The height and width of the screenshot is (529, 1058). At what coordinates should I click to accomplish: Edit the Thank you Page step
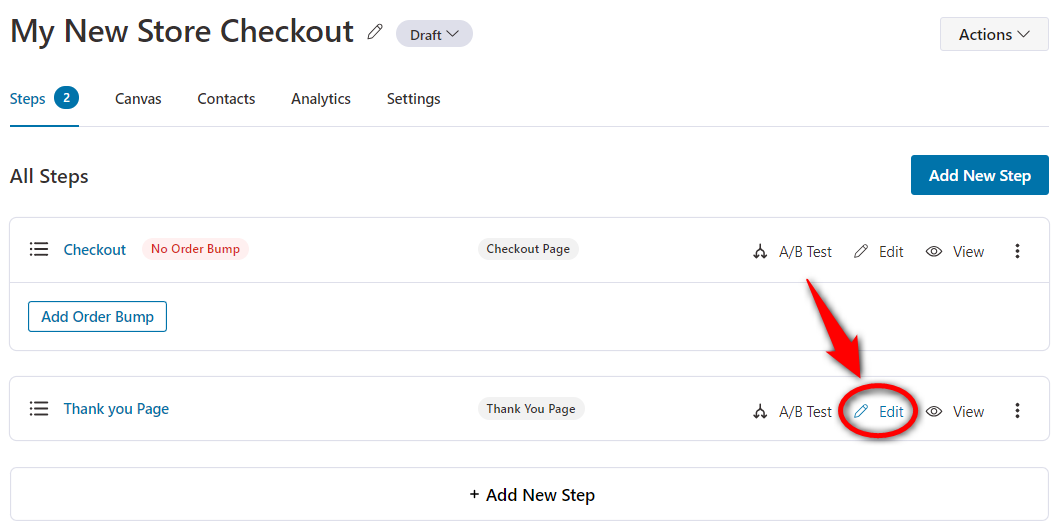(879, 411)
